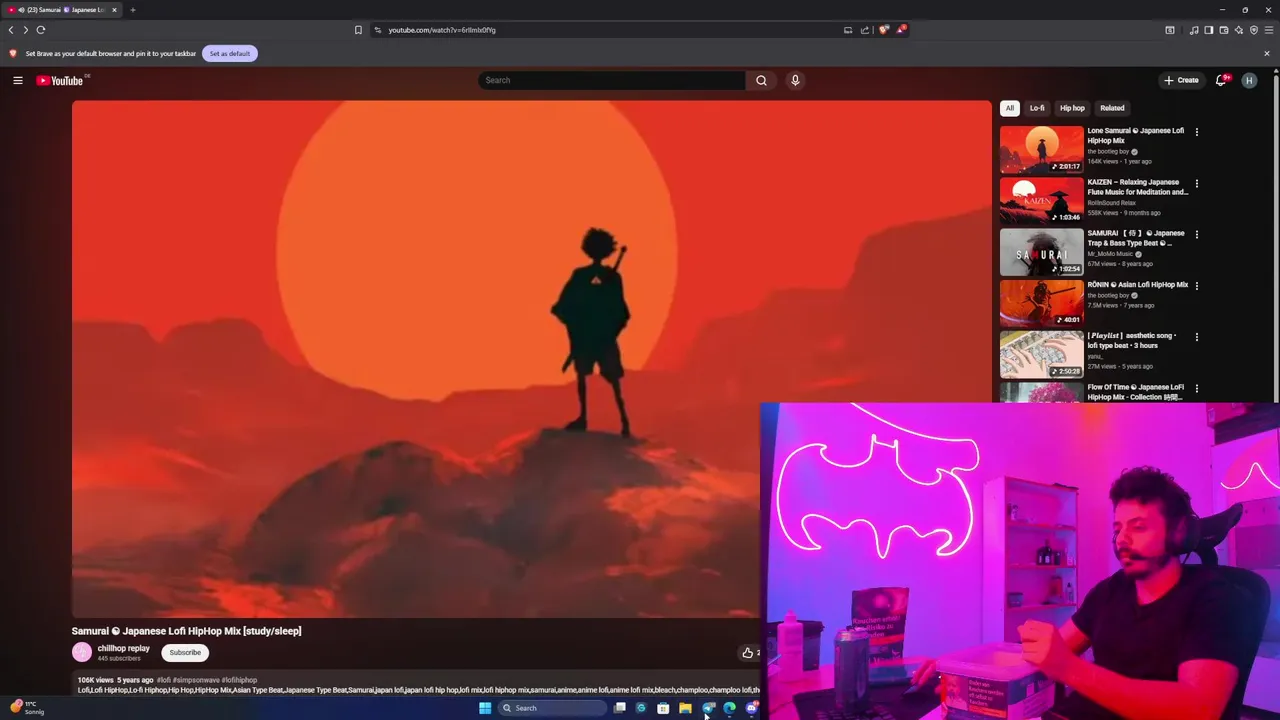Open the weather widget showing 11°C

(x=28, y=707)
